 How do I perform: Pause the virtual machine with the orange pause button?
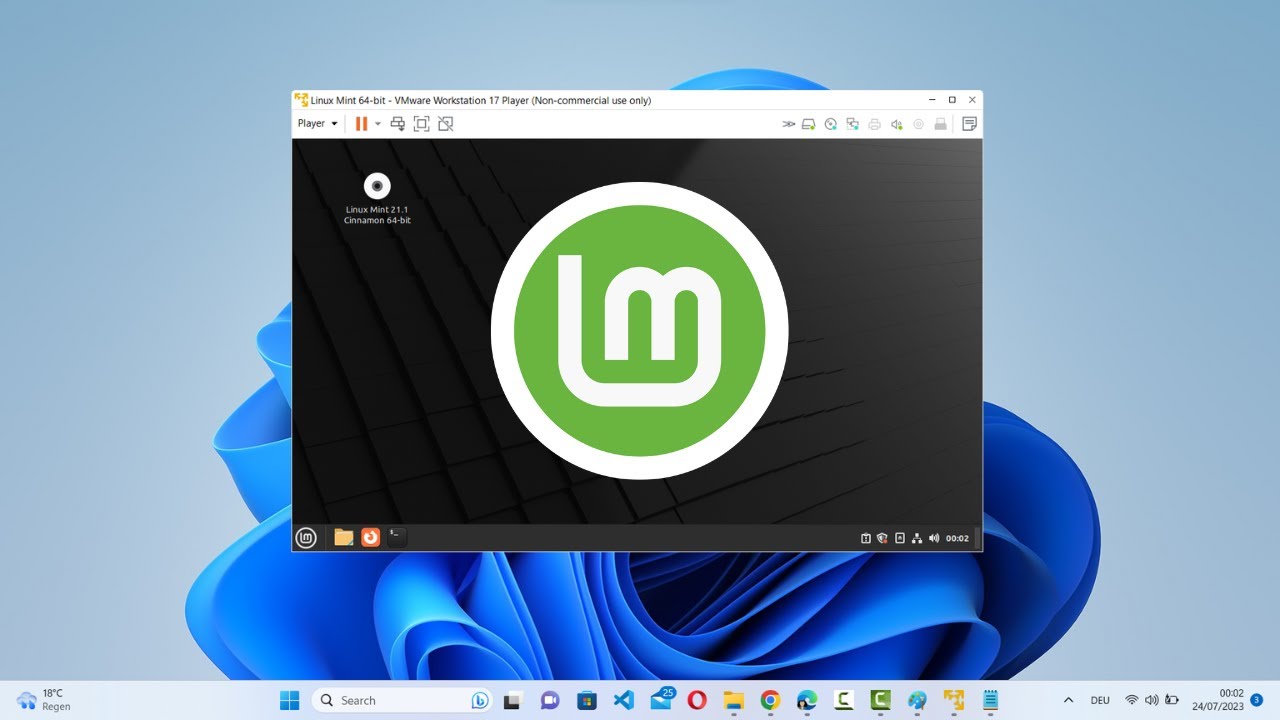pos(361,124)
